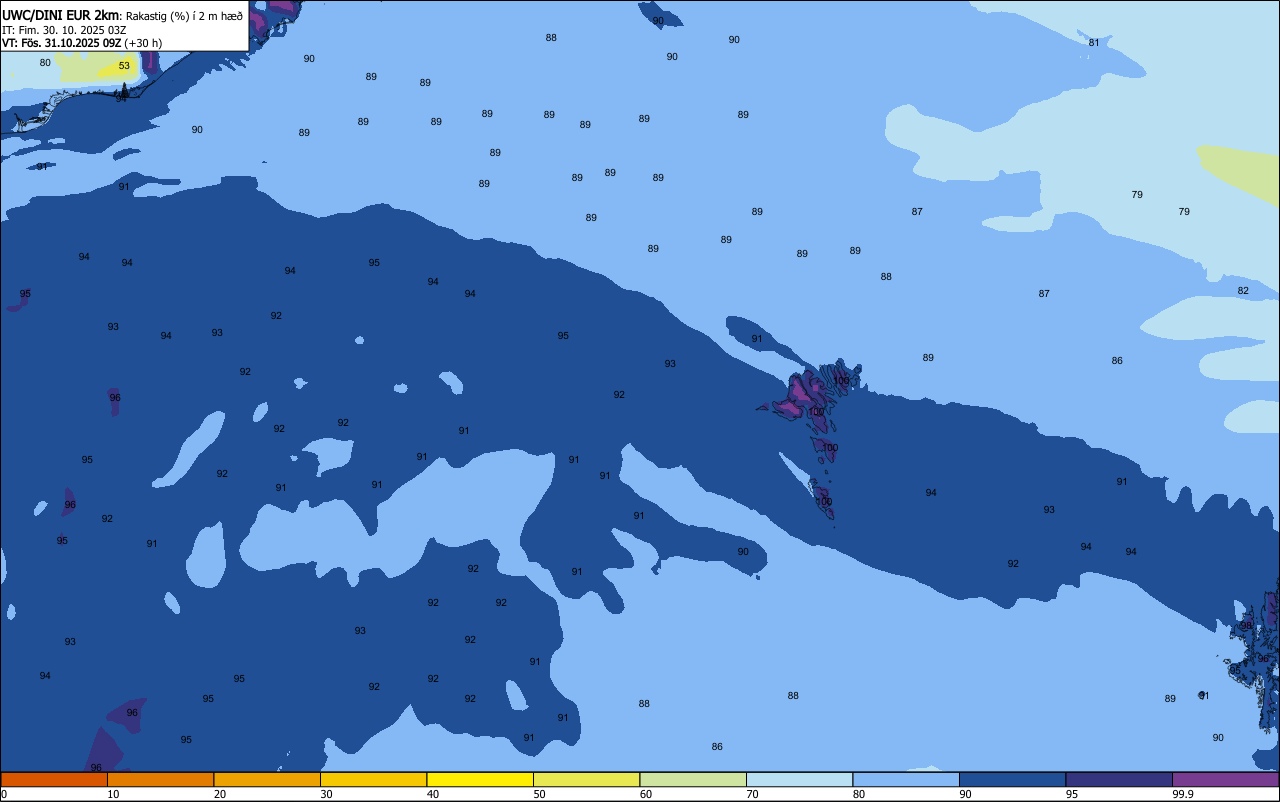
Task: Click the 95–99.9 navy legend swatch
Action: coord(1119,779)
